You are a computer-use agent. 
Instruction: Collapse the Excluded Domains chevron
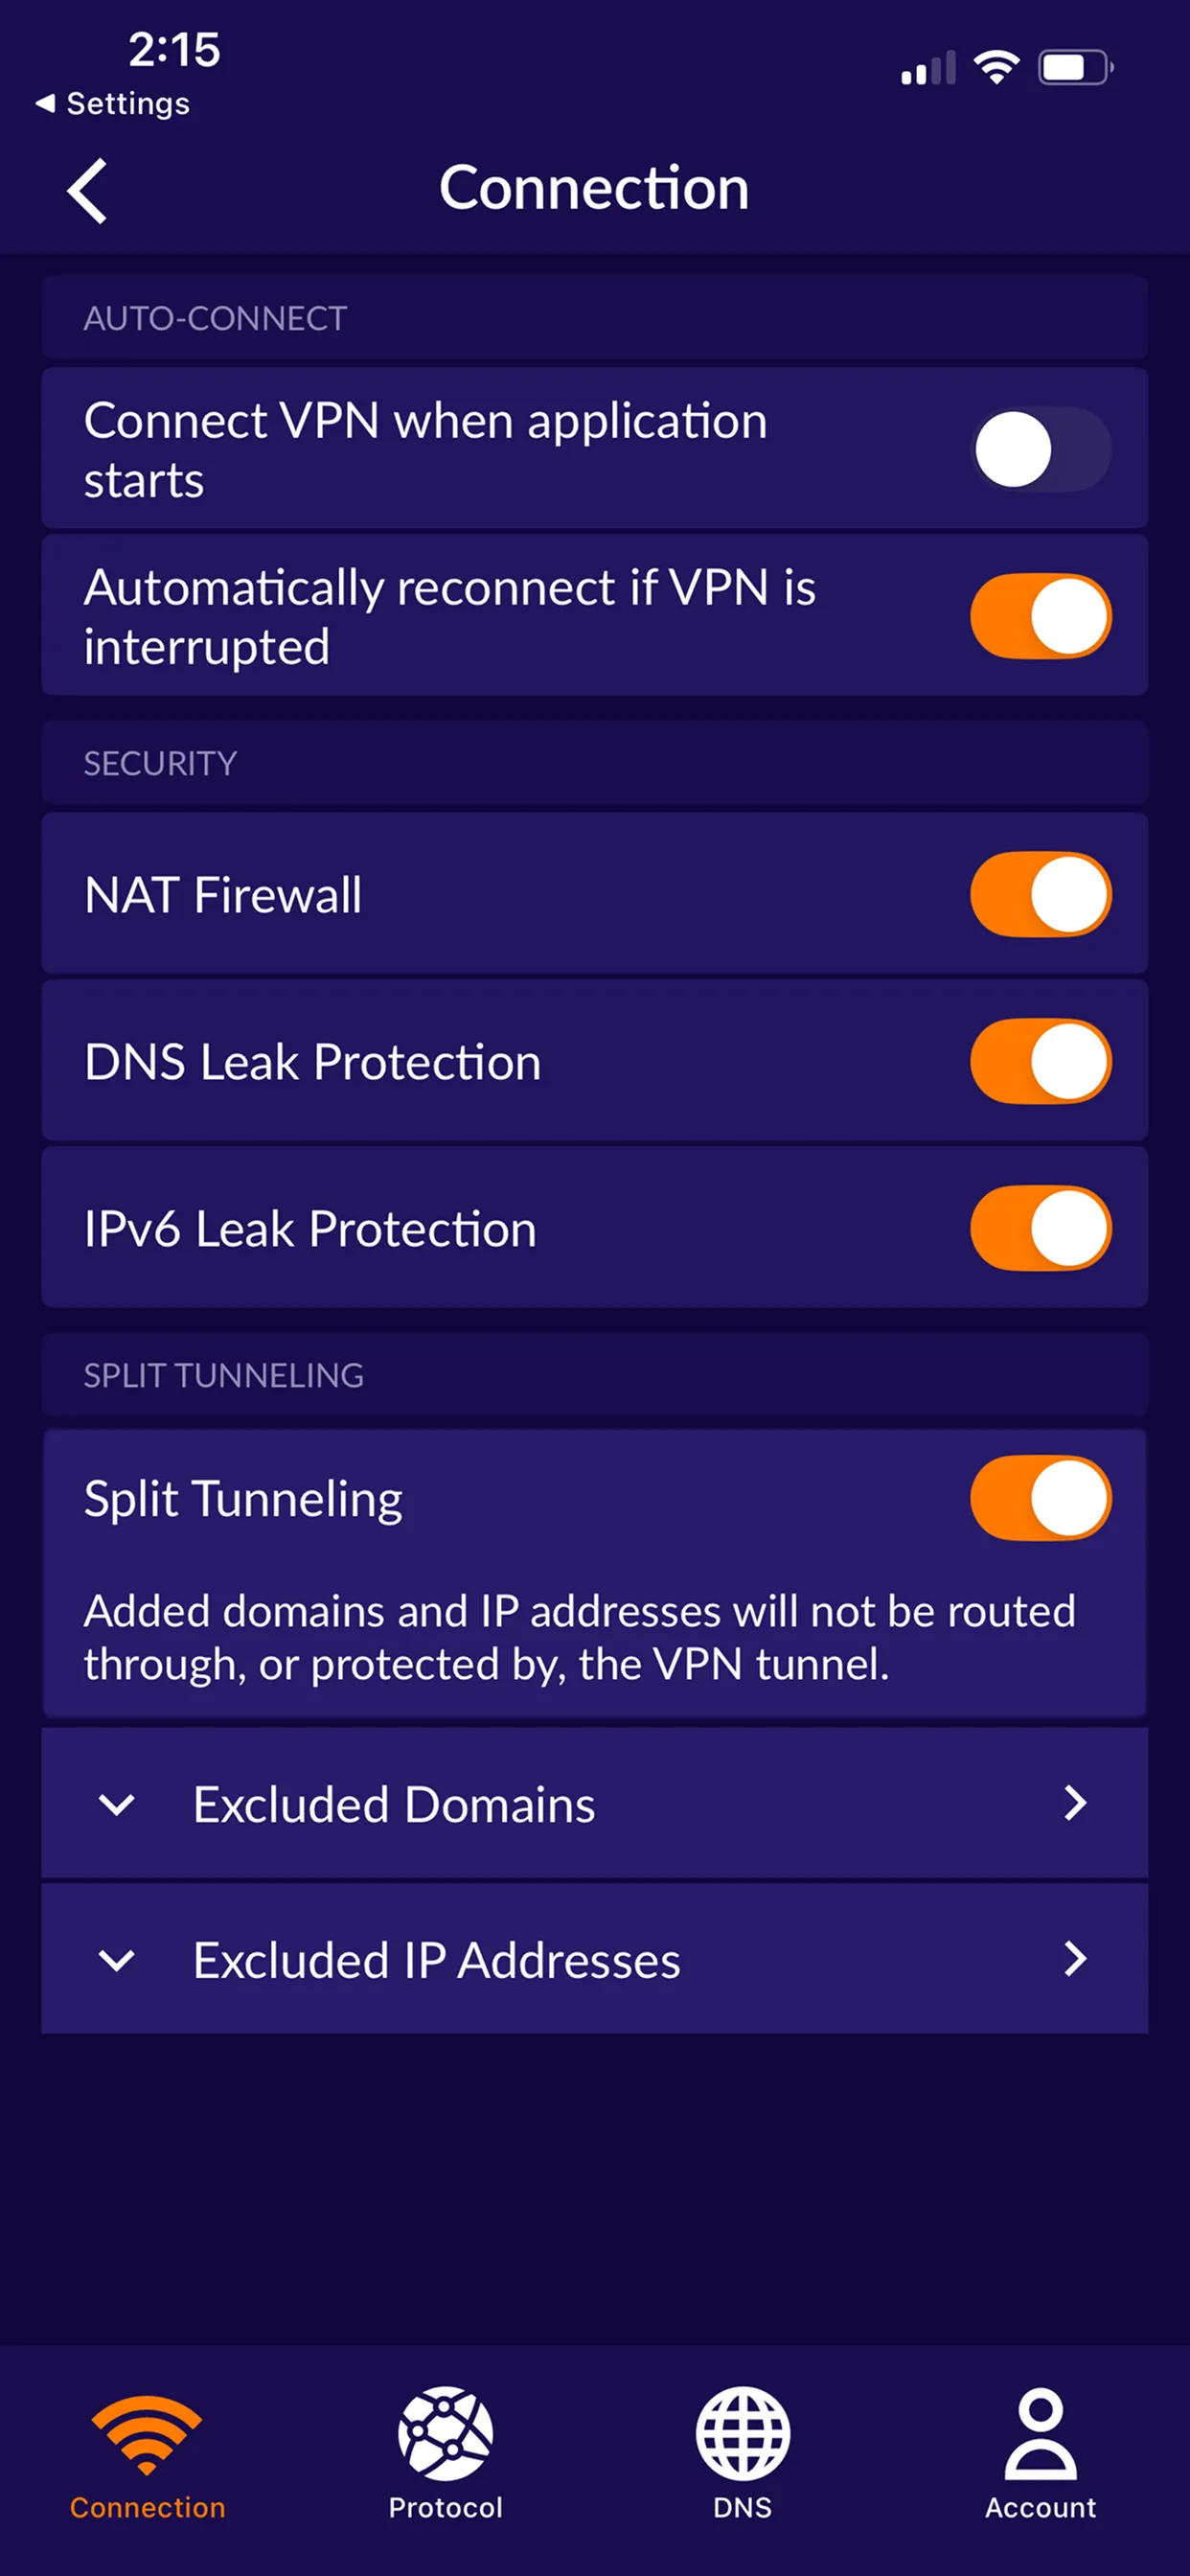click(117, 1804)
